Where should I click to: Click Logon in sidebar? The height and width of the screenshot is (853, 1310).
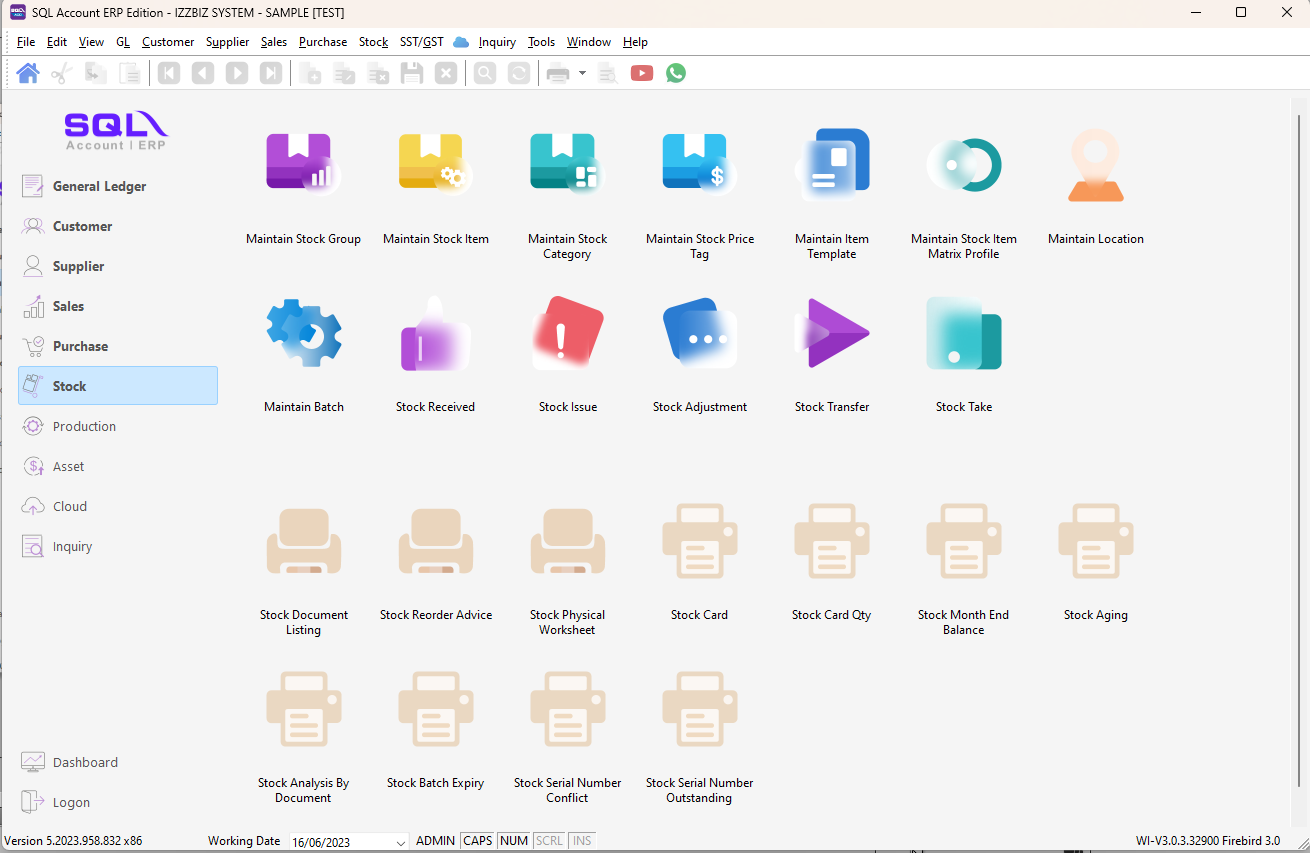pos(118,802)
